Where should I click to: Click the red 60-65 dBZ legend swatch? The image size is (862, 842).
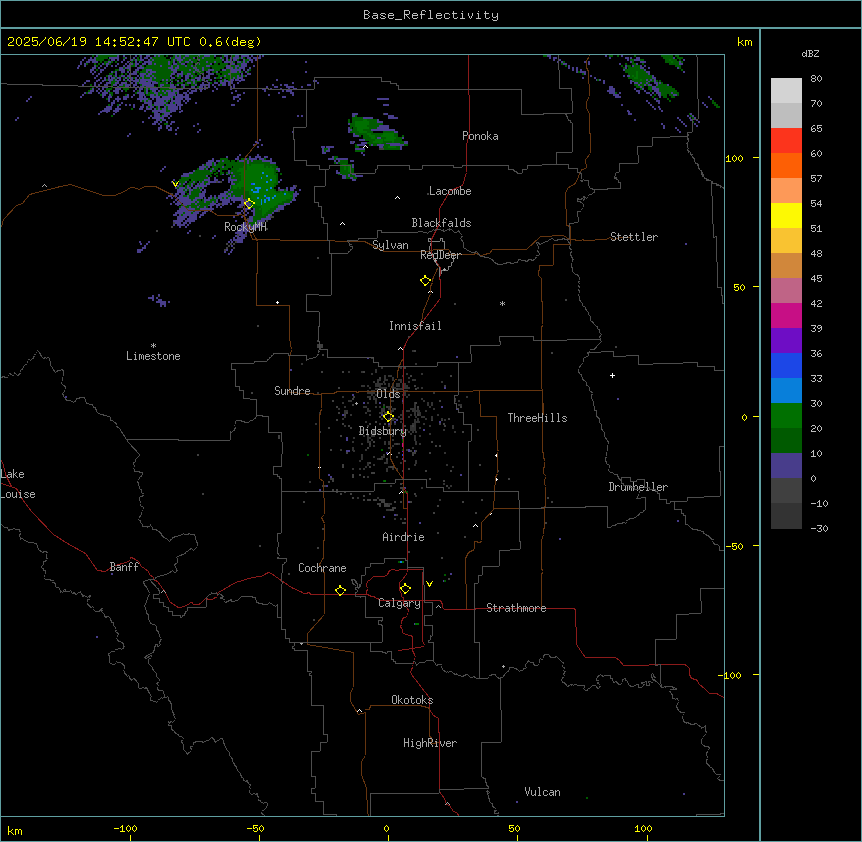click(786, 141)
